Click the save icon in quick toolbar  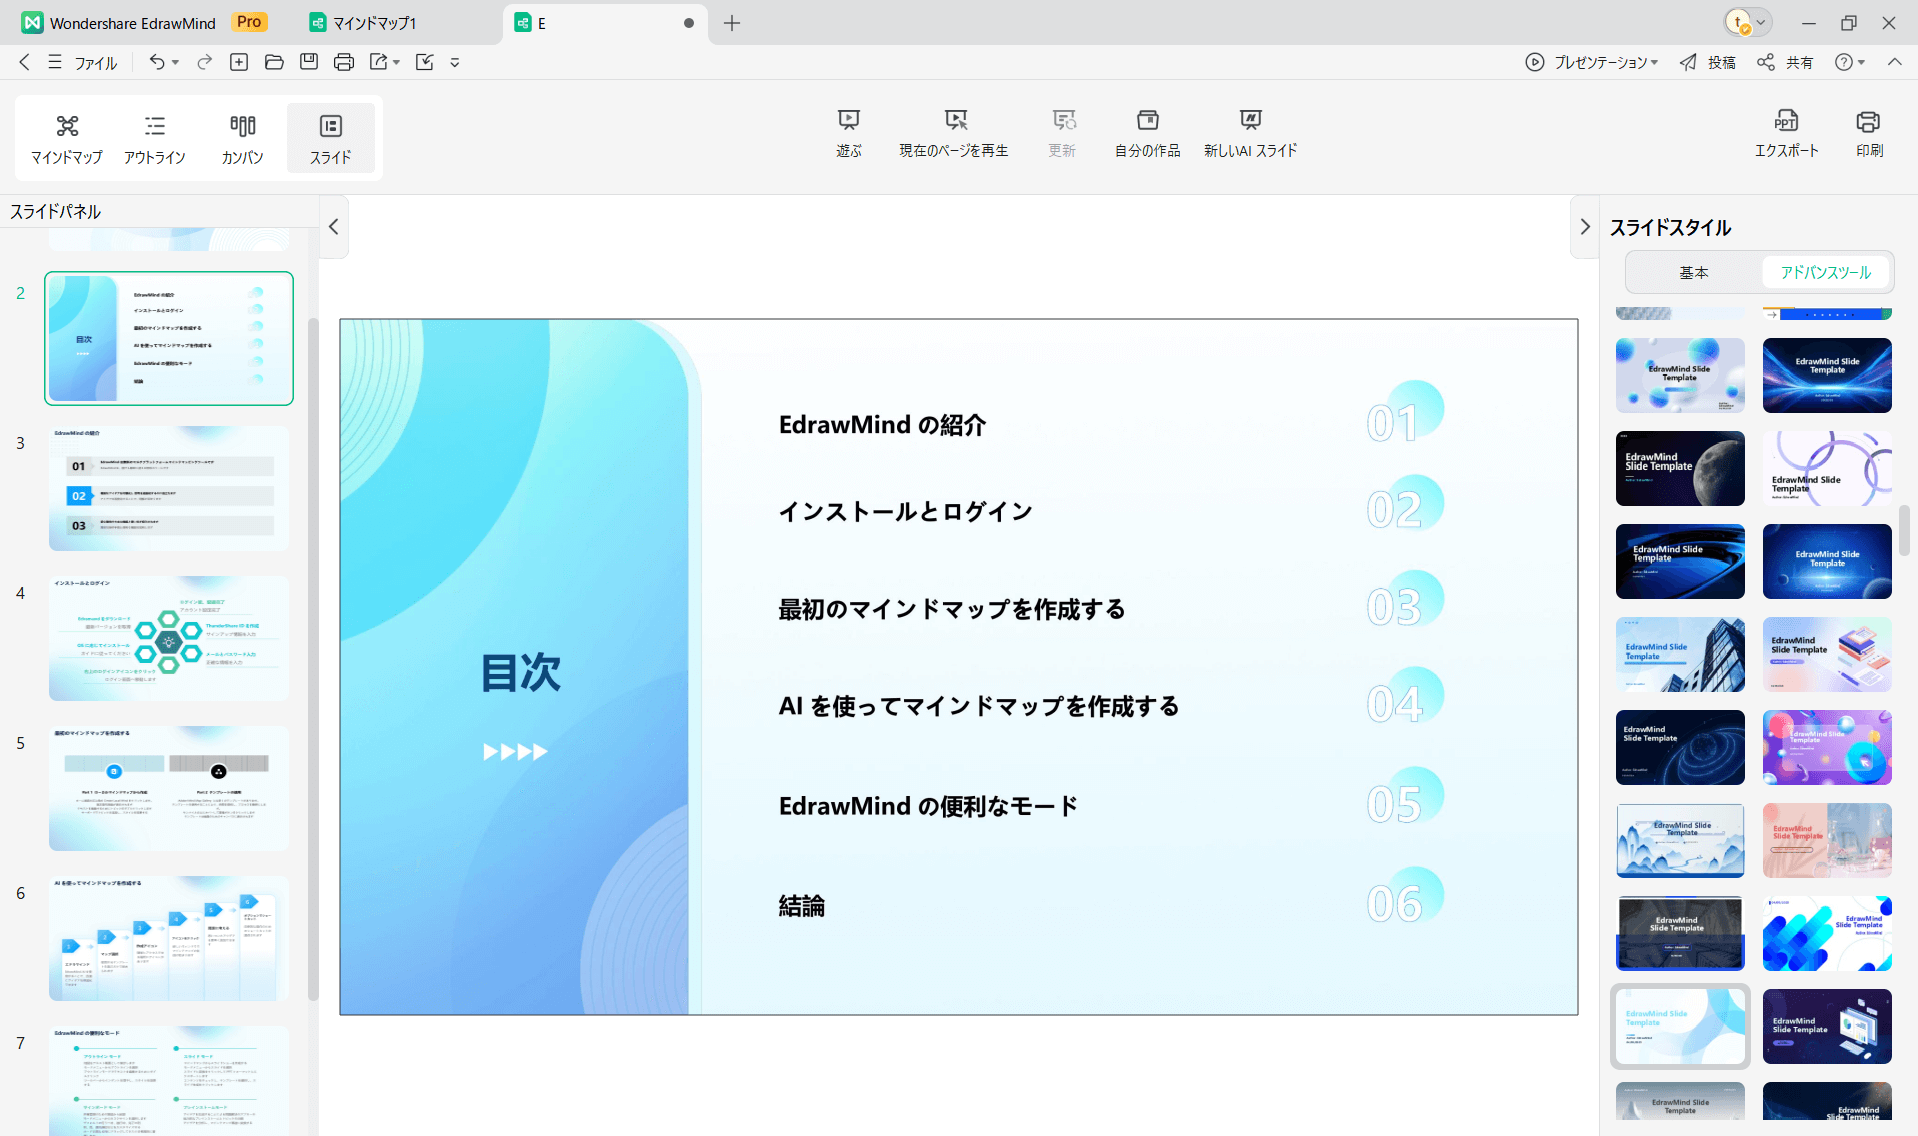pyautogui.click(x=309, y=62)
